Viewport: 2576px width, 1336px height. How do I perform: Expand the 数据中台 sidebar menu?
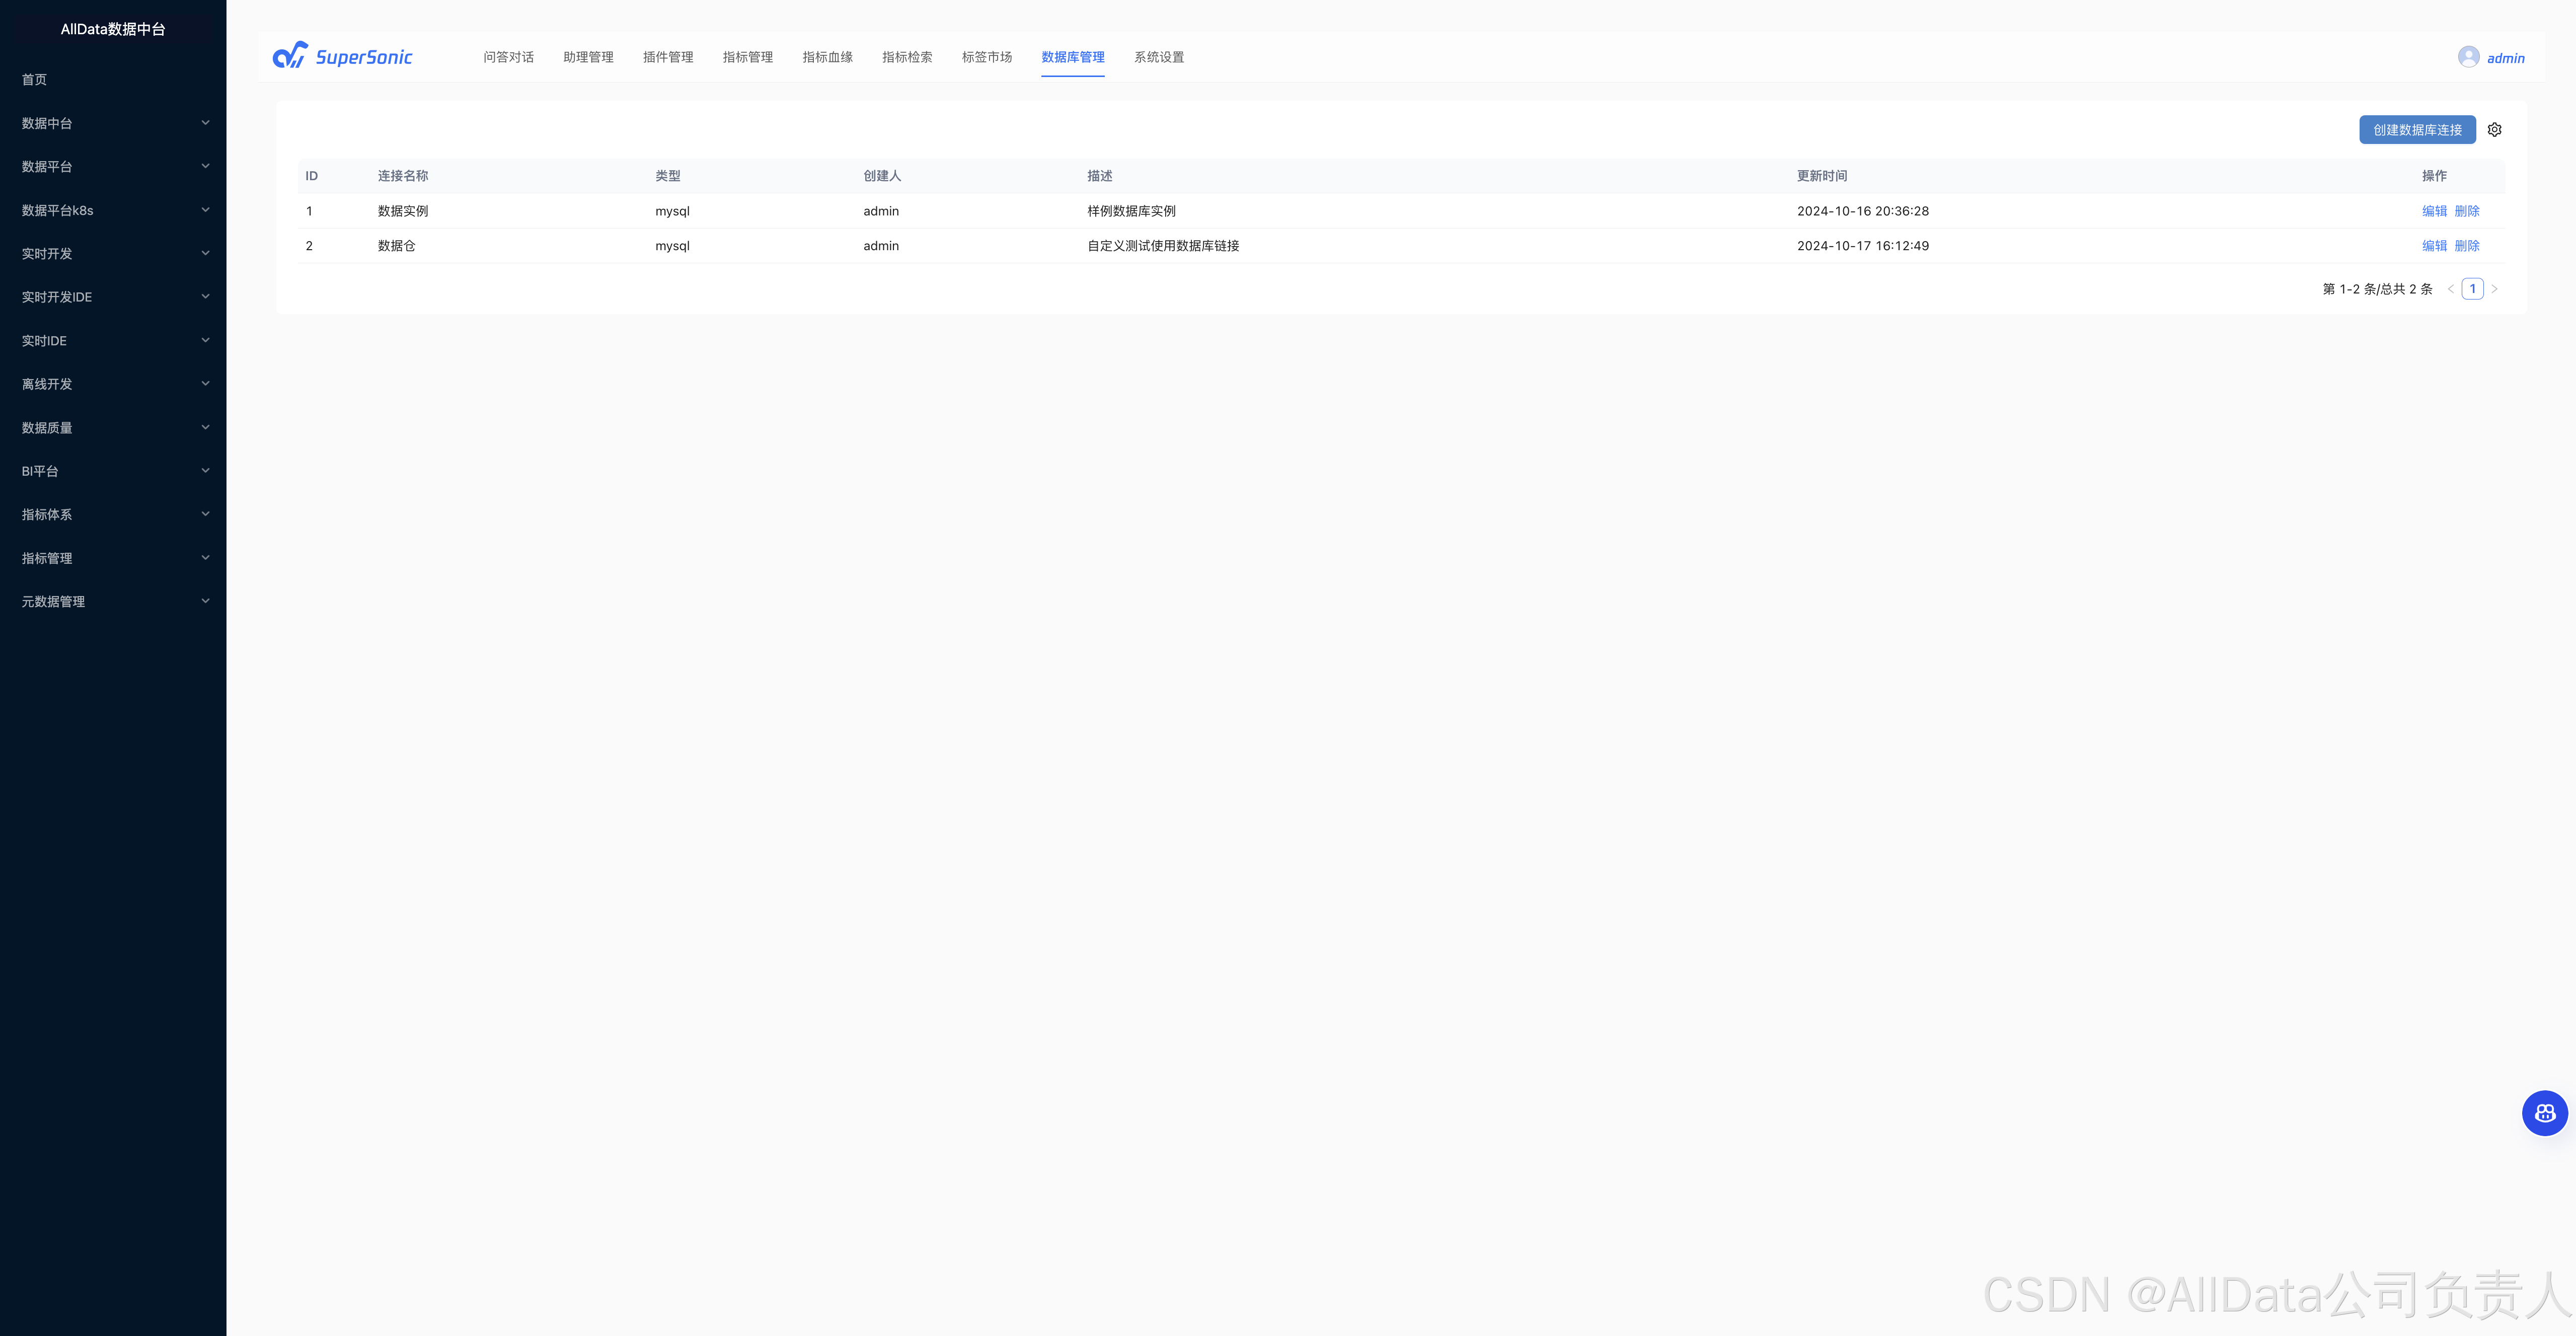point(113,123)
